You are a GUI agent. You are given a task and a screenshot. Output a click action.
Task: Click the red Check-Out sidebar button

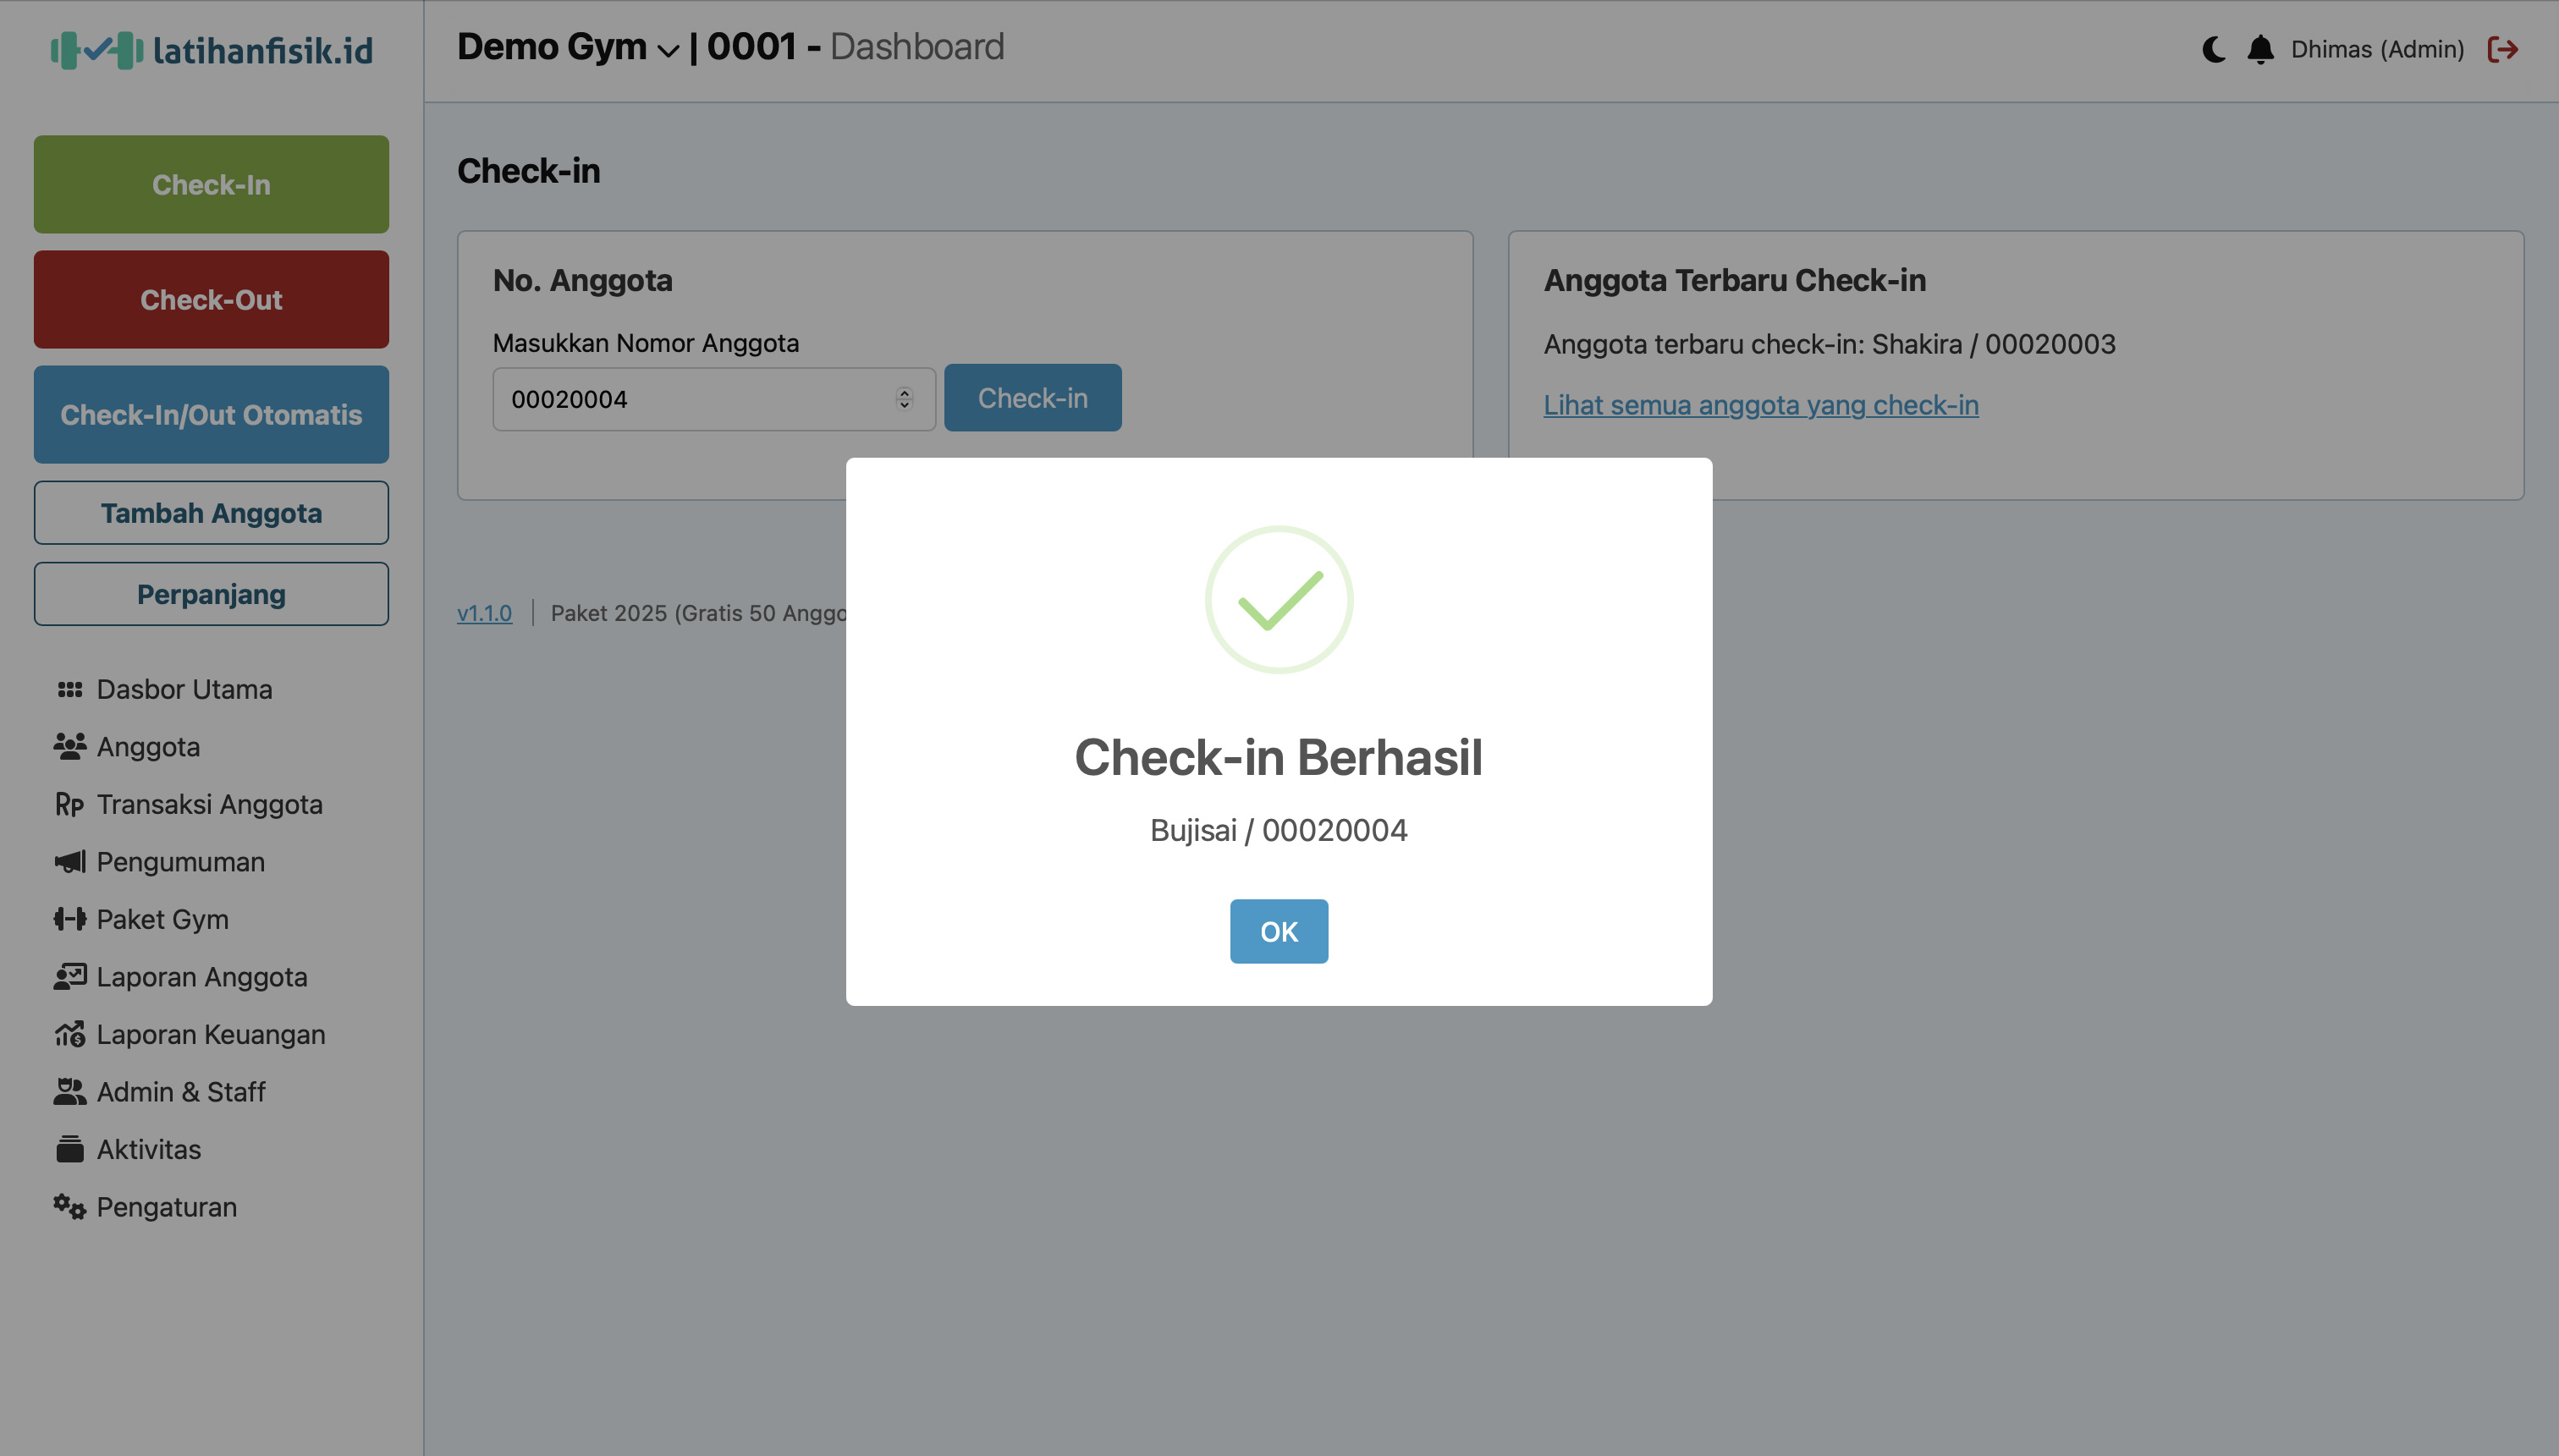[211, 300]
